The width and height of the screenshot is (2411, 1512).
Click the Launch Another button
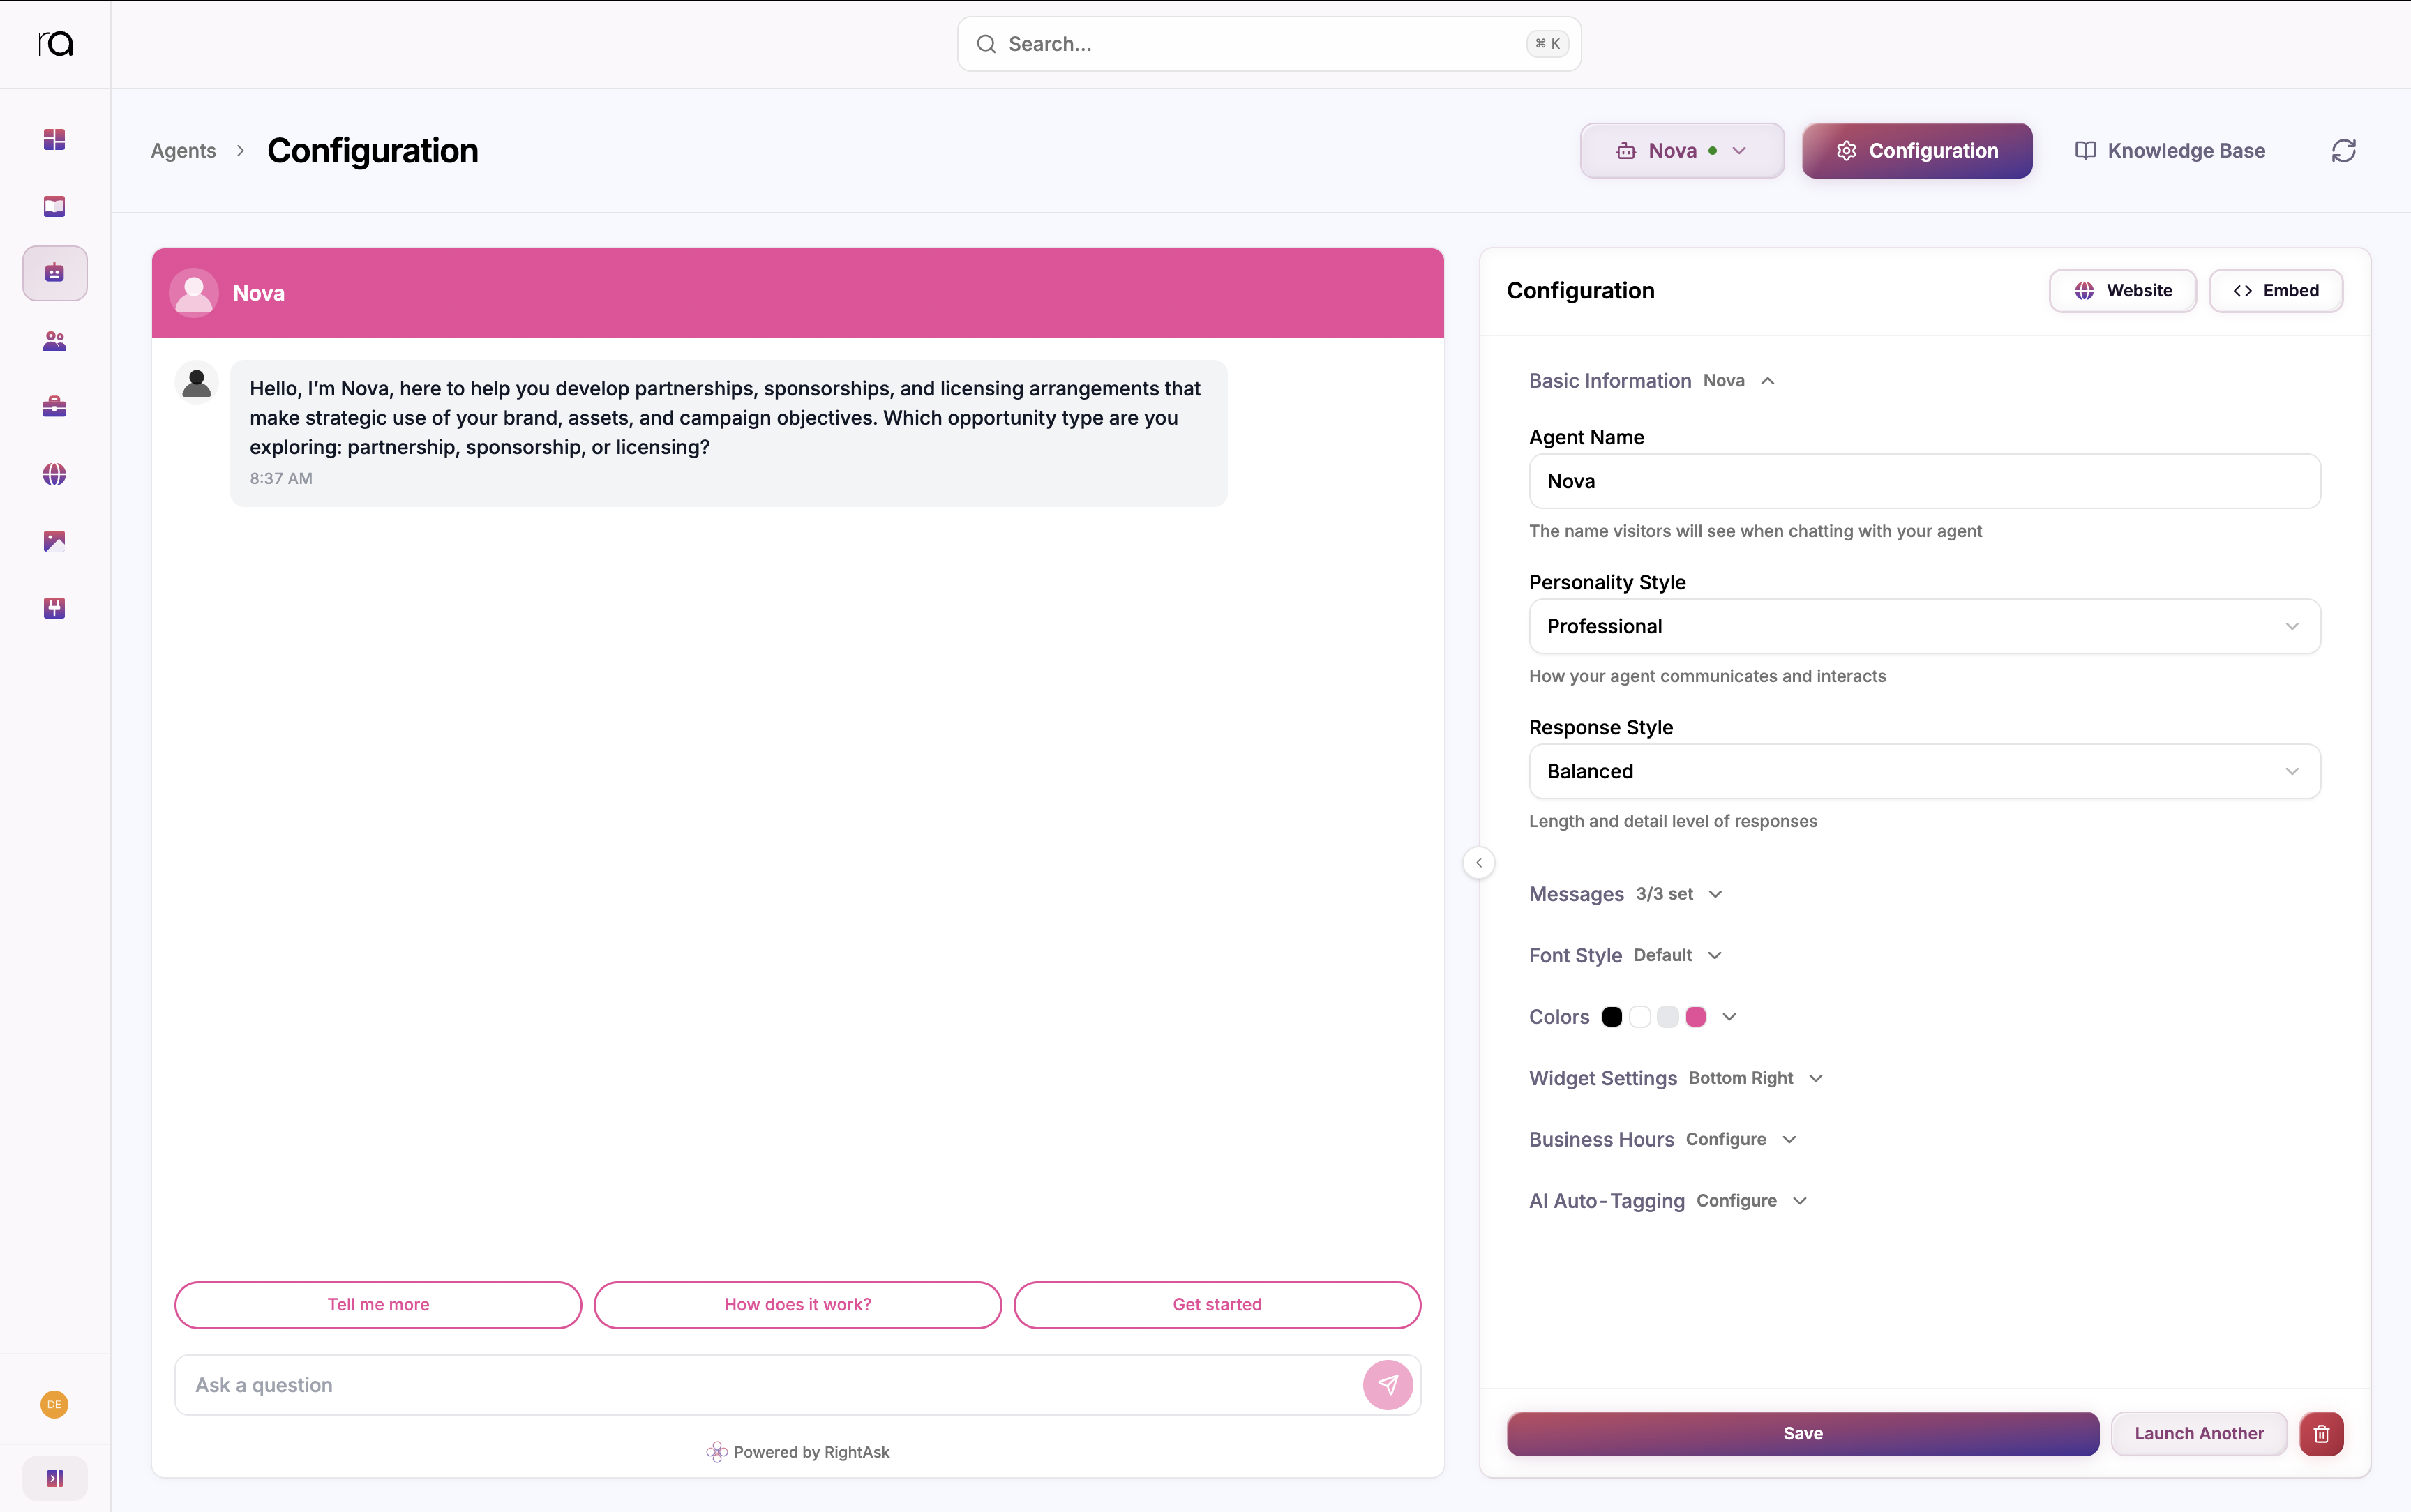point(2199,1434)
